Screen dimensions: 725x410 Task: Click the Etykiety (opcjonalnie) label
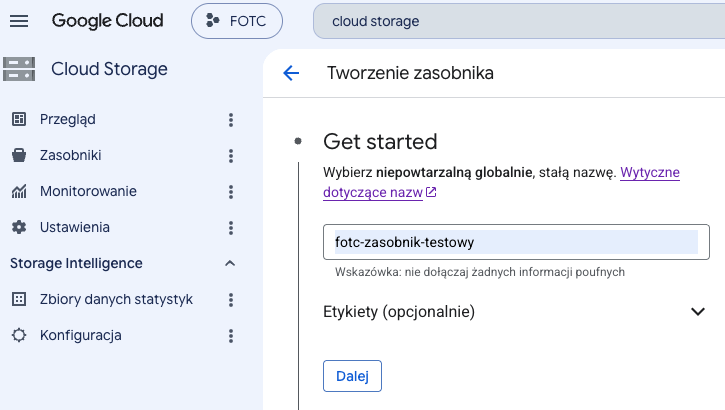[x=399, y=312]
